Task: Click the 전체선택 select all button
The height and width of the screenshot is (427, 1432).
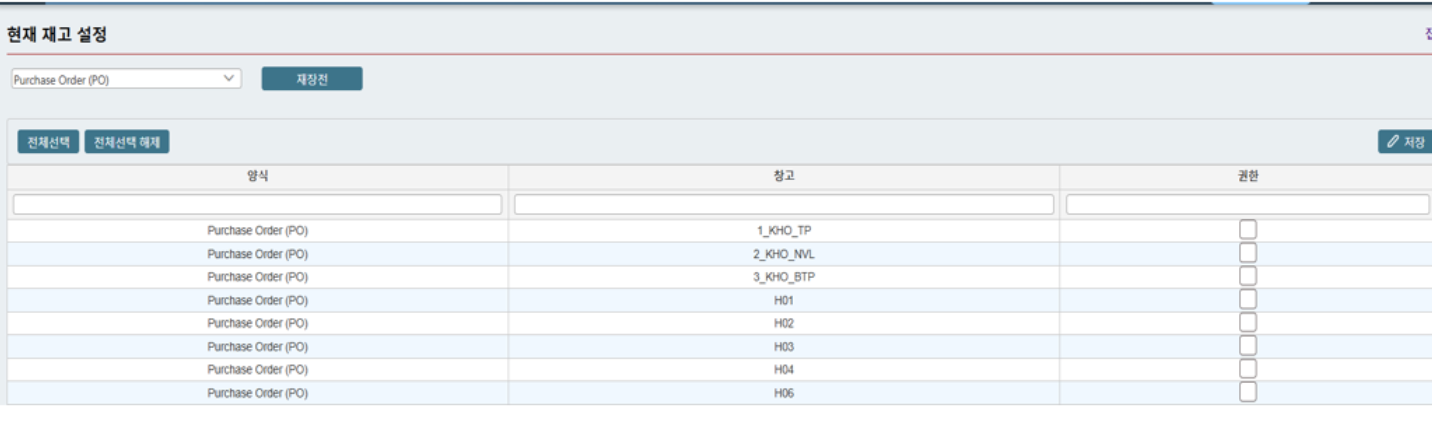Action: coord(48,142)
